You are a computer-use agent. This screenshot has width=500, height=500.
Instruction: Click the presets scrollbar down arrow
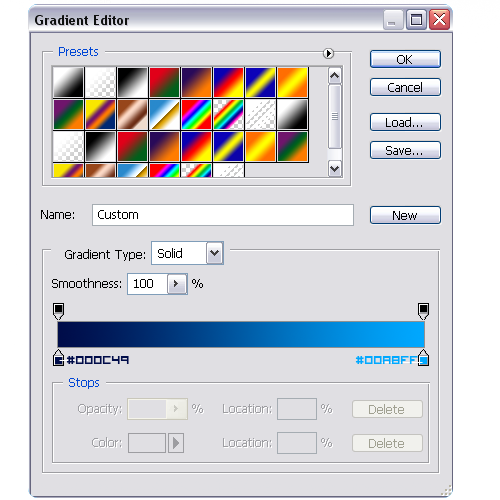tap(334, 169)
